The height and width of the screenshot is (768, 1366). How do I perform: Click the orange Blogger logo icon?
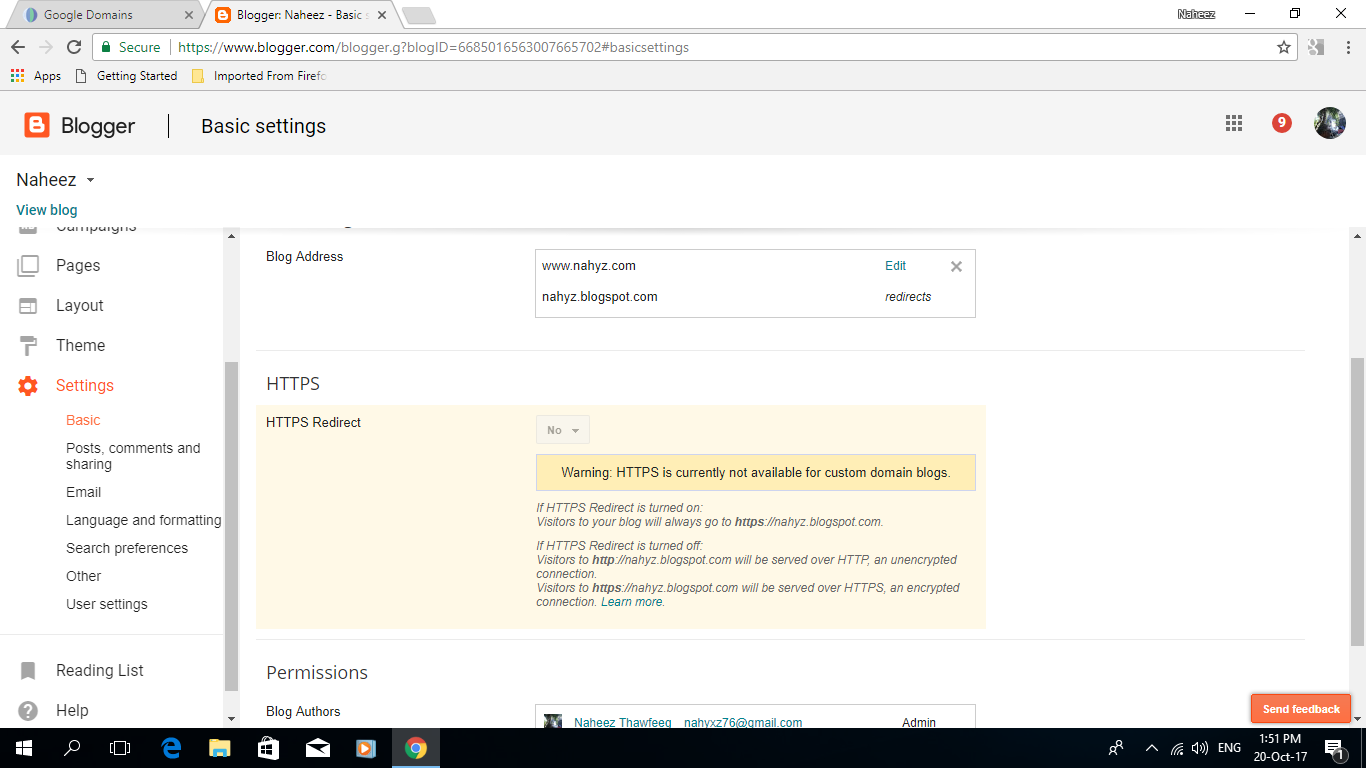[x=37, y=125]
